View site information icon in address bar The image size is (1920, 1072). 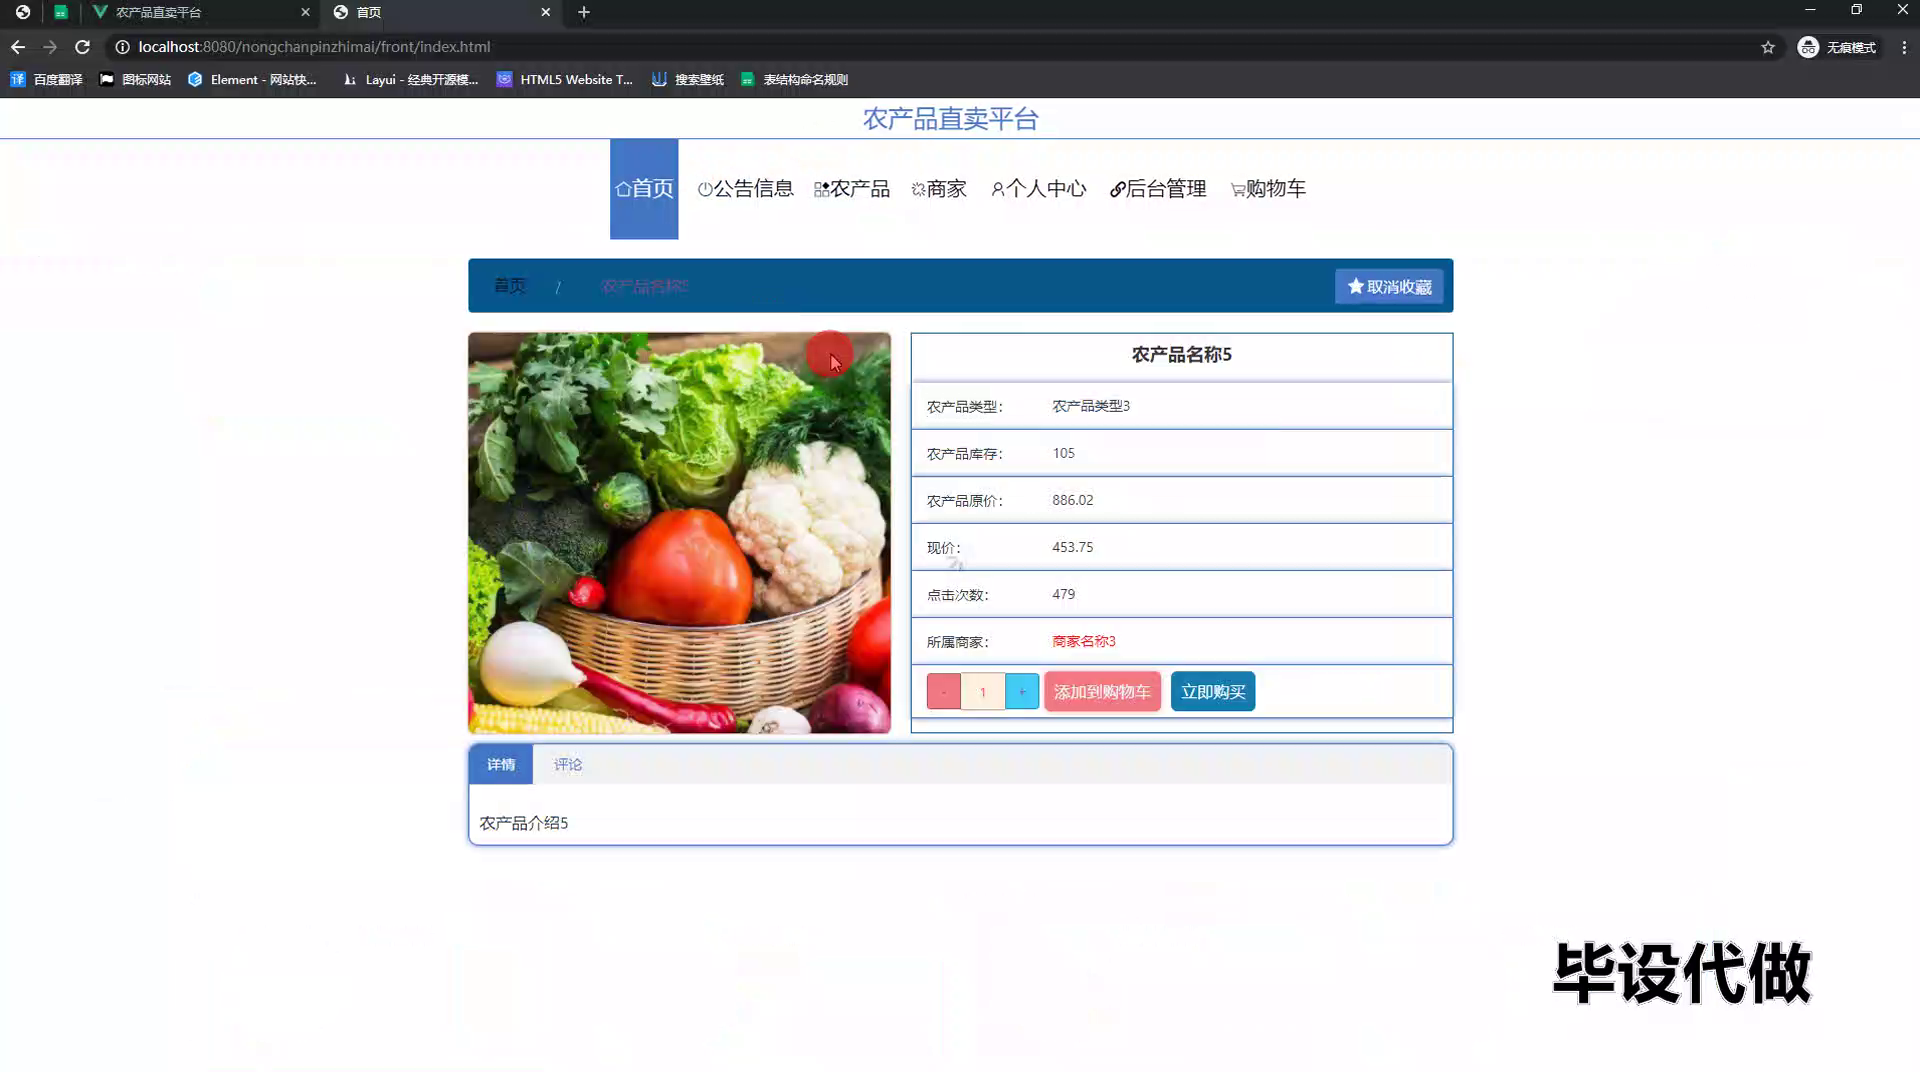(x=122, y=47)
